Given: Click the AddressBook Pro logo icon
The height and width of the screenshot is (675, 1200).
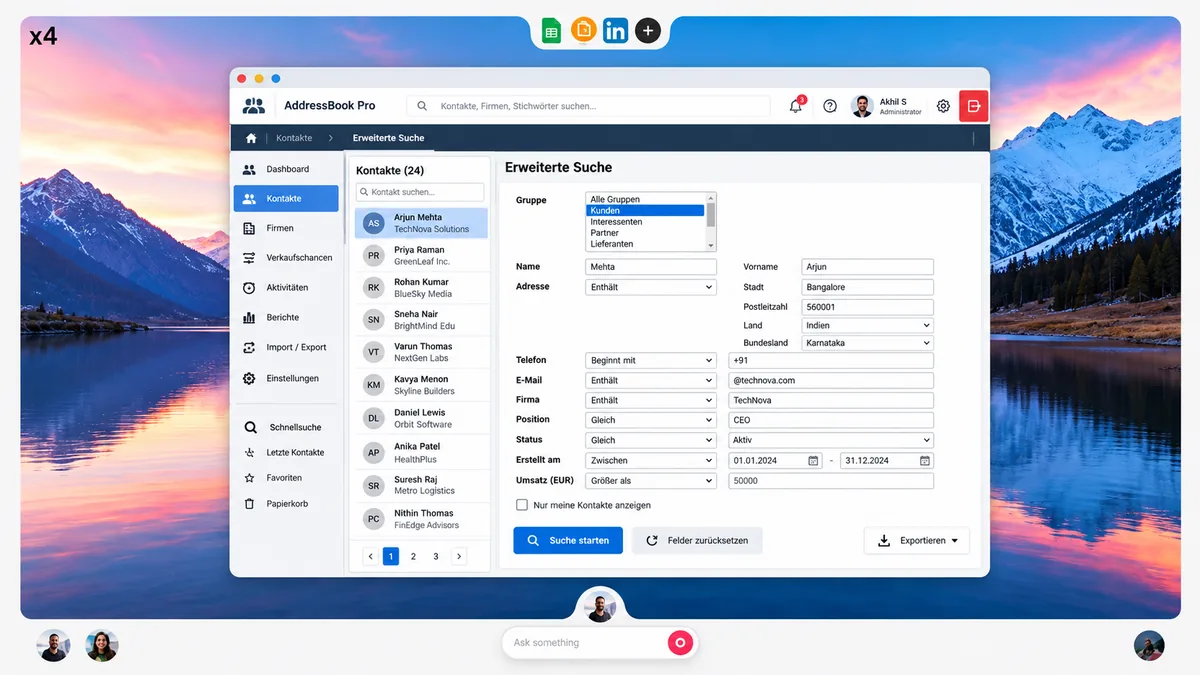Looking at the screenshot, I should coord(254,105).
